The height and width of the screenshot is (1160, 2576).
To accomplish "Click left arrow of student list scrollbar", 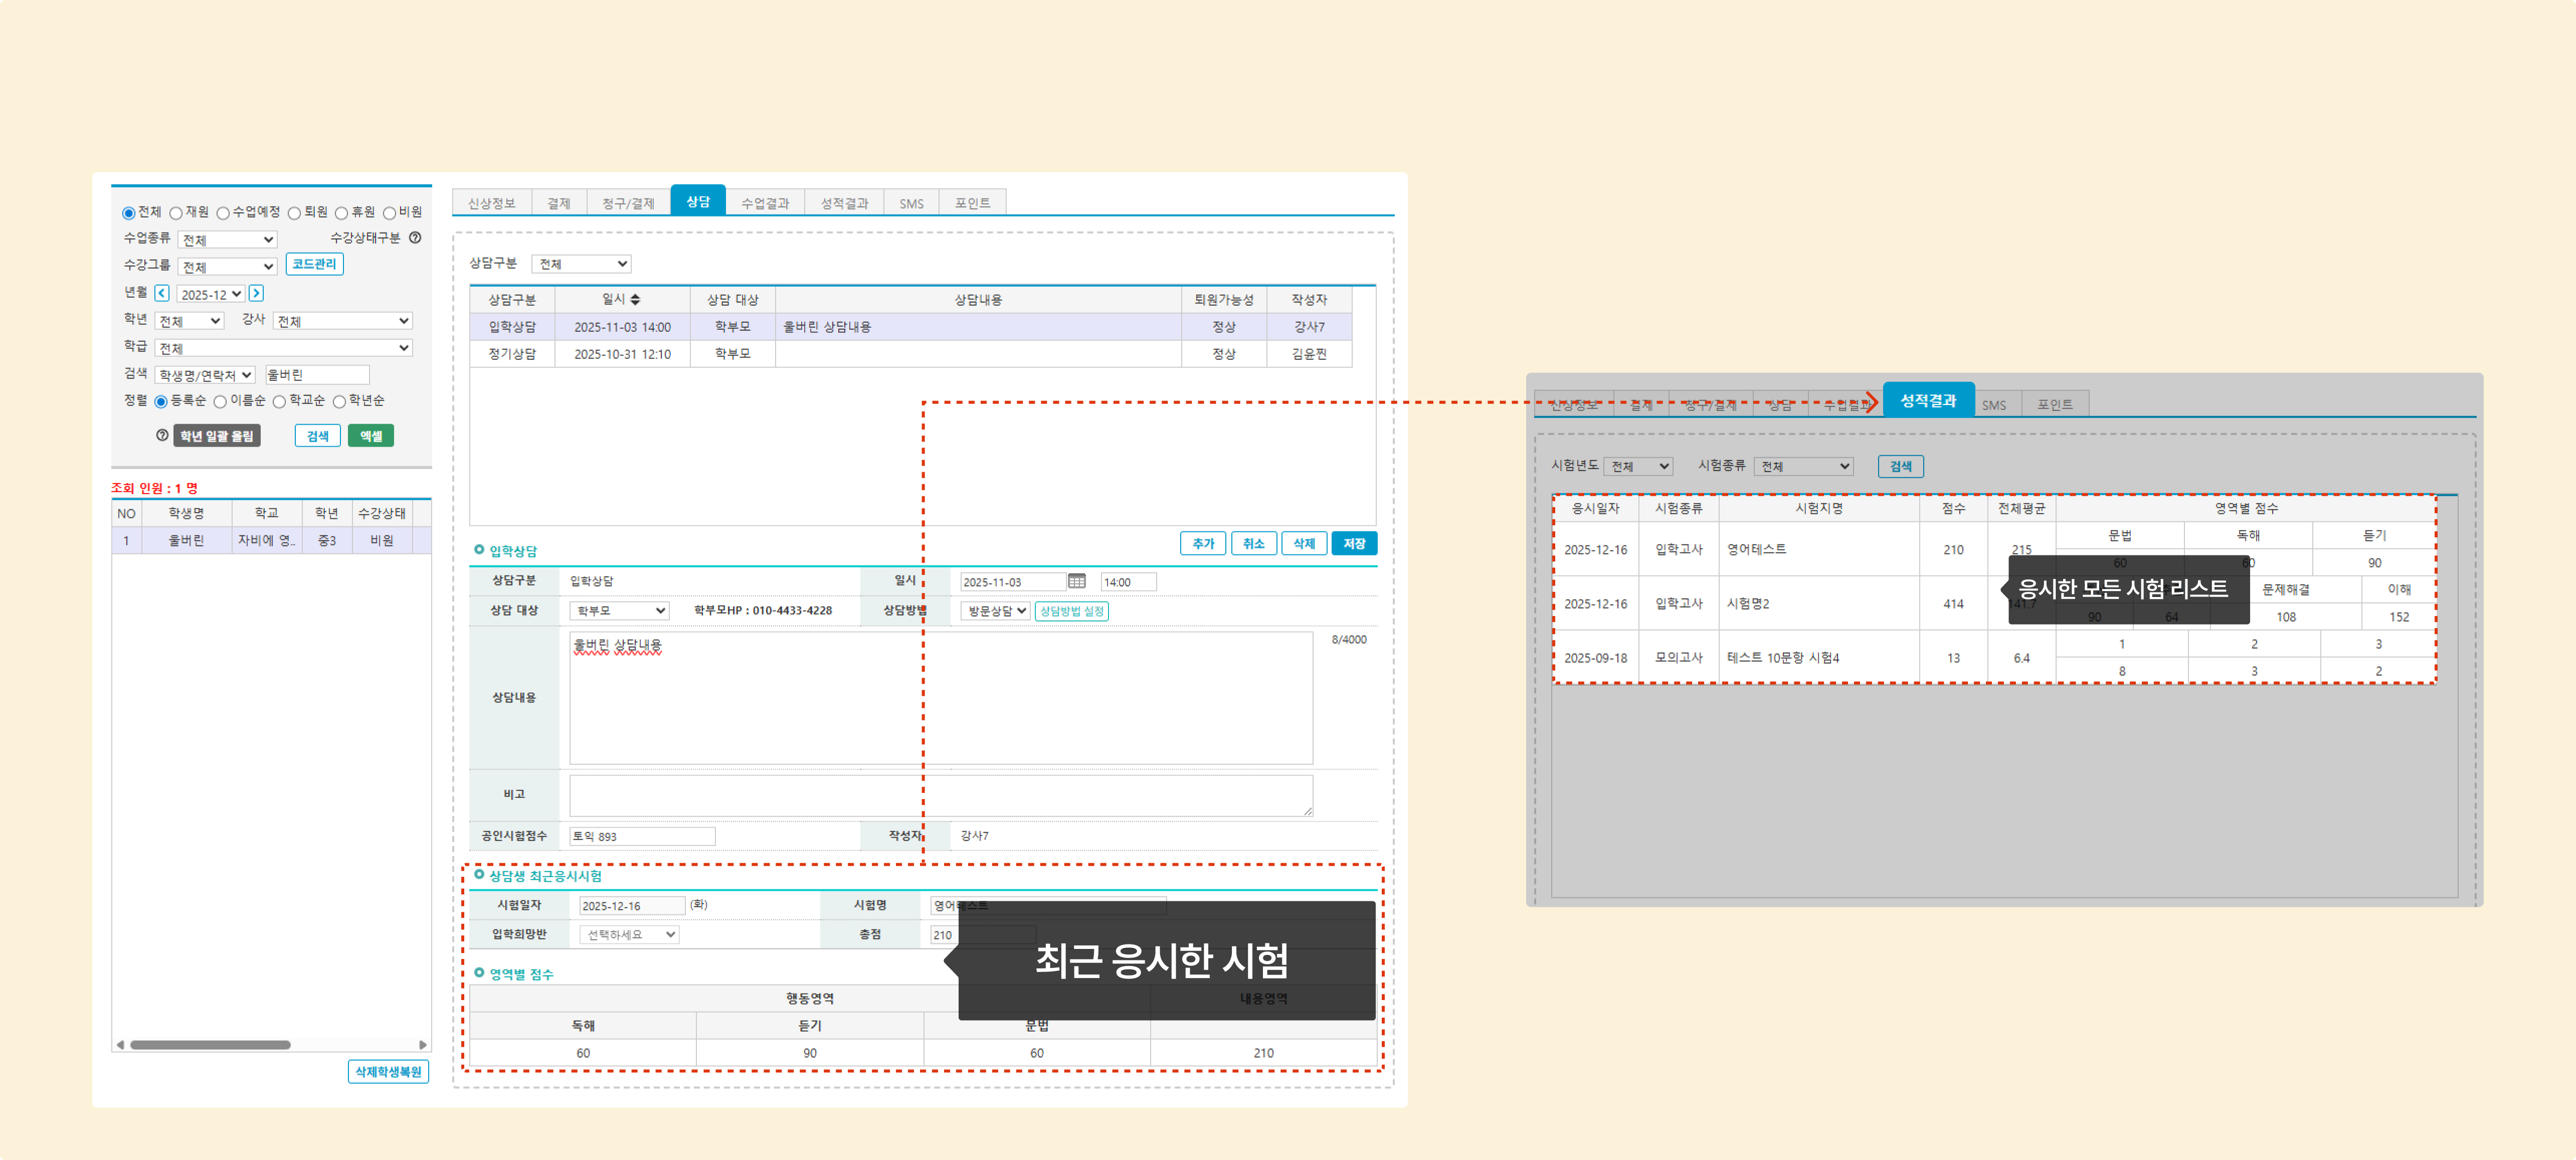I will coord(120,1045).
